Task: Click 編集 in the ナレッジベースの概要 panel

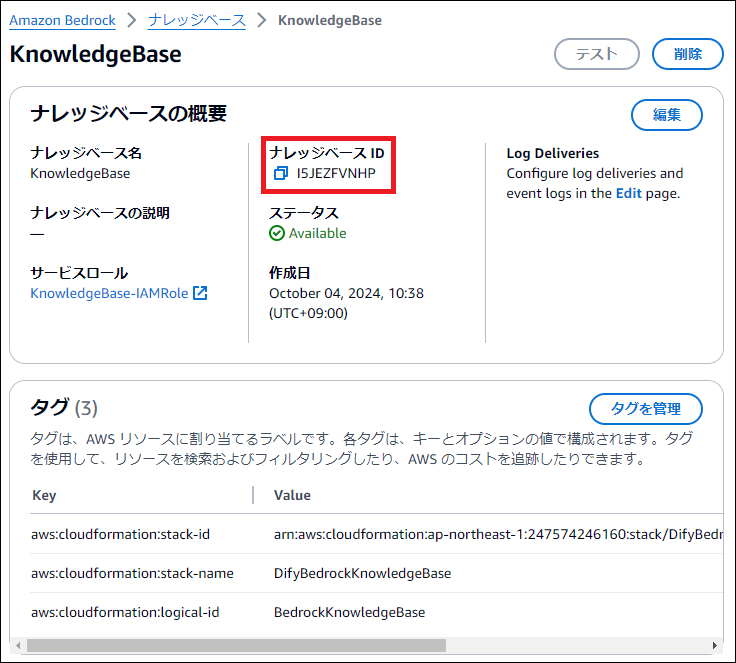Action: coord(666,115)
